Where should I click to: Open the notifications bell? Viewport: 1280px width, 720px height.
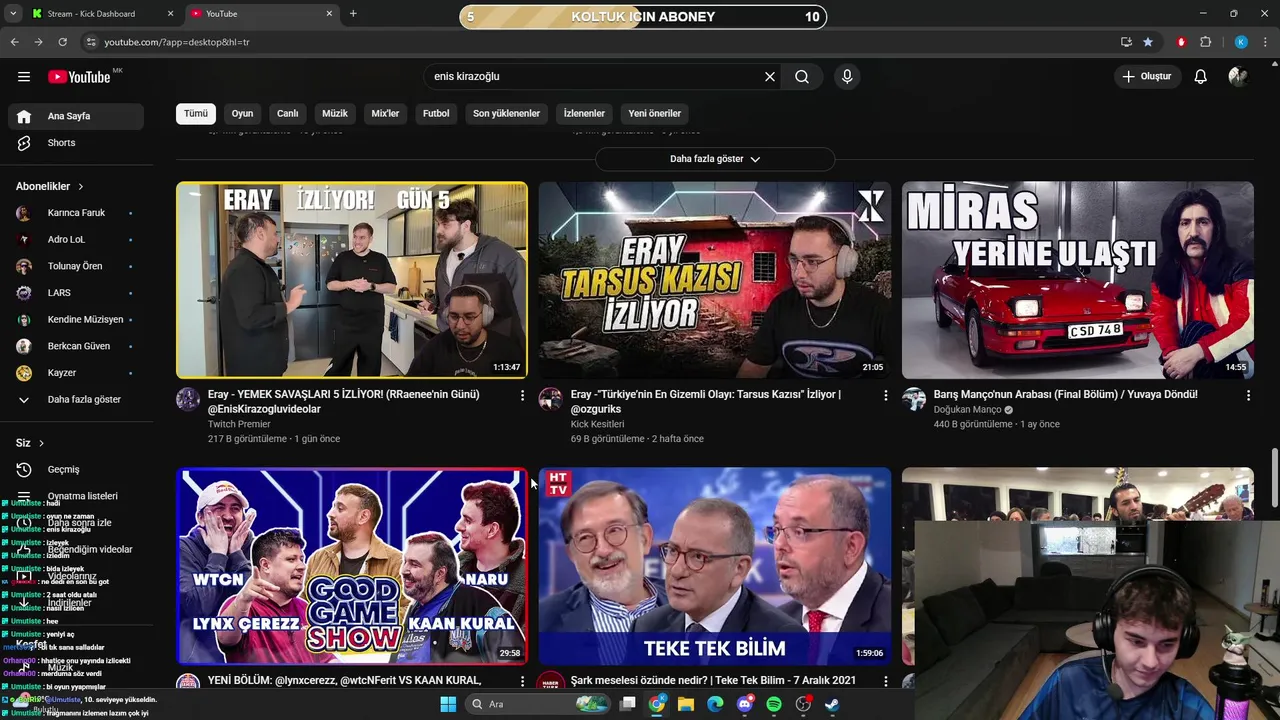tap(1201, 77)
